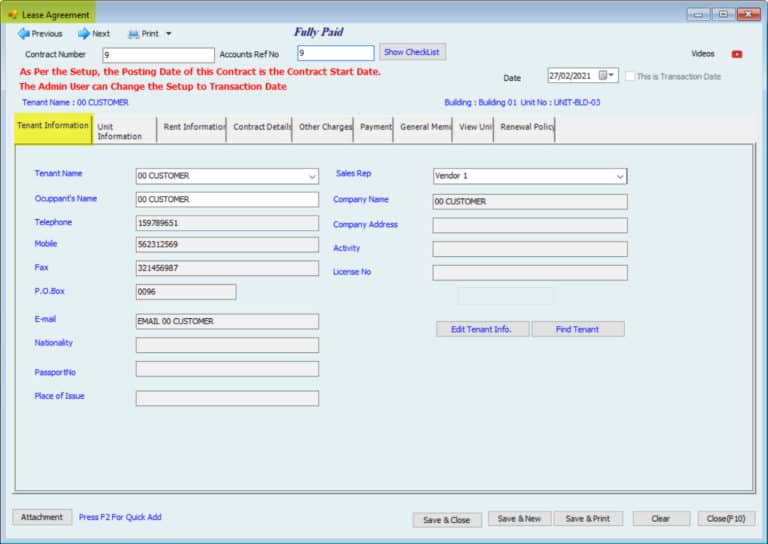Open the View Unit tab
The image size is (768, 544).
473,130
